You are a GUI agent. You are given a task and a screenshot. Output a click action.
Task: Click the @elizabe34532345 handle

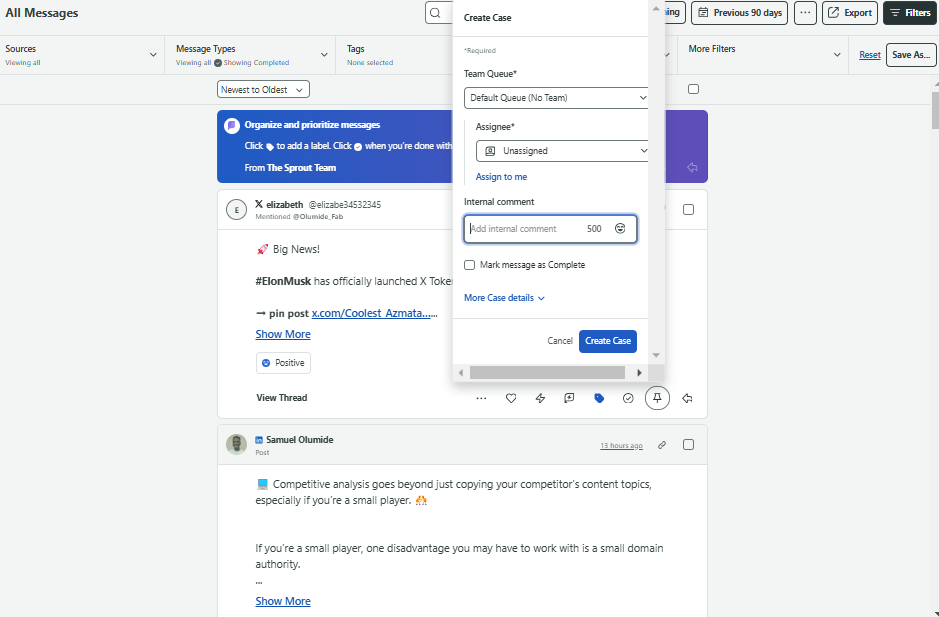click(x=344, y=205)
